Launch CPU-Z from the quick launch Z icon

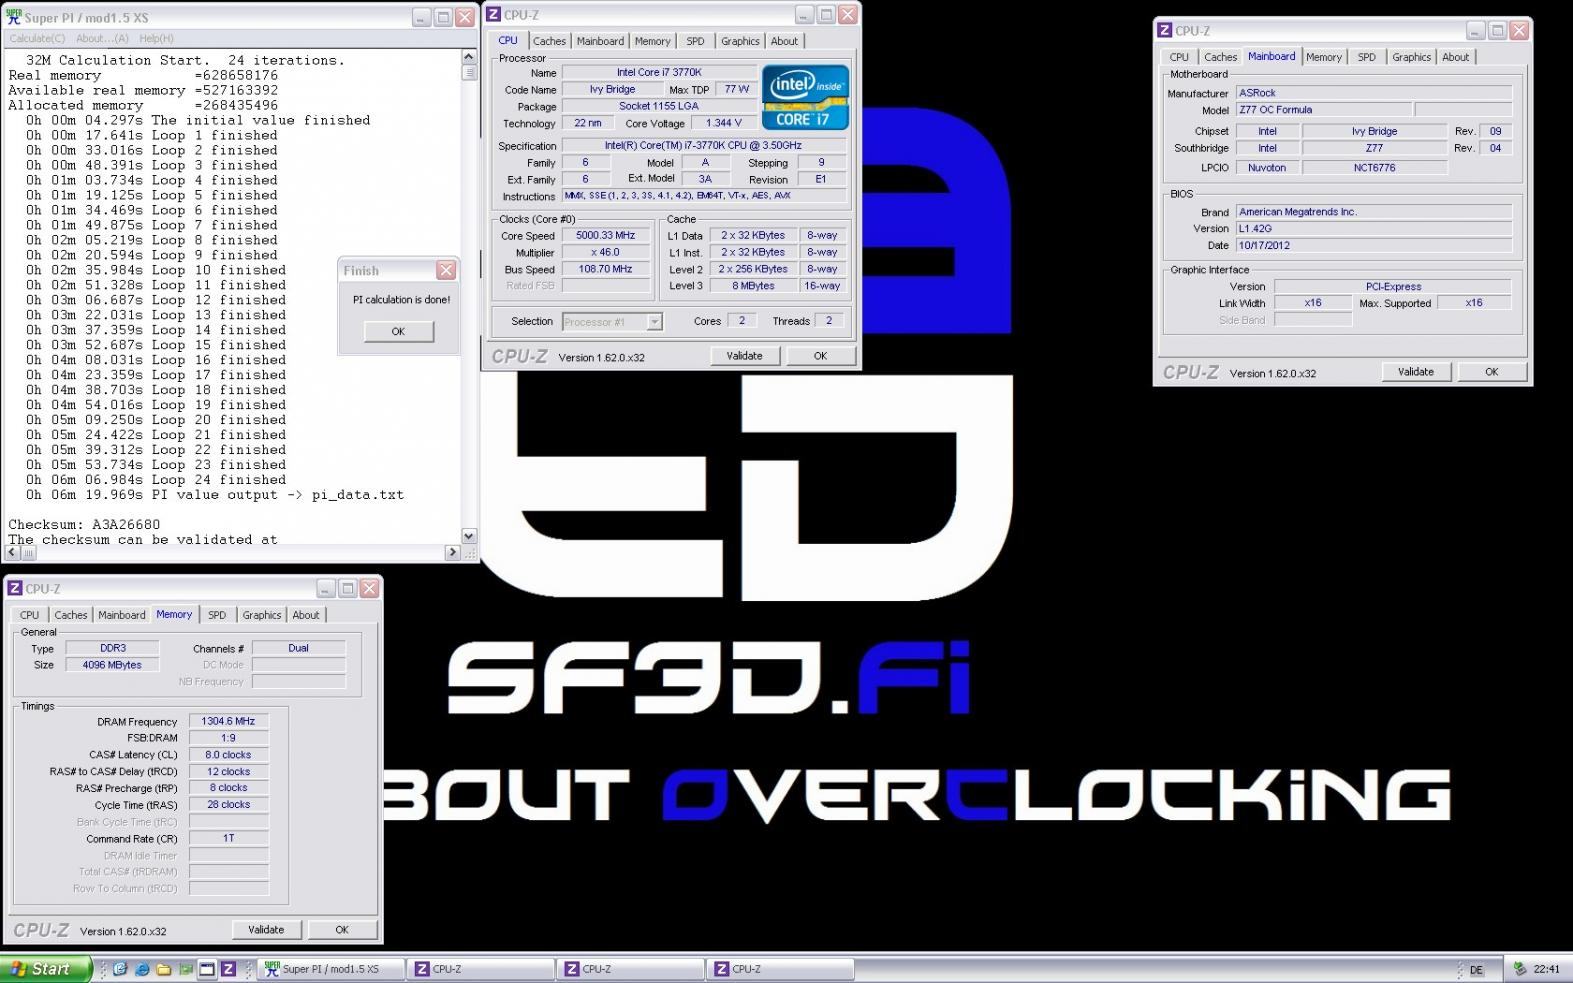coord(228,969)
